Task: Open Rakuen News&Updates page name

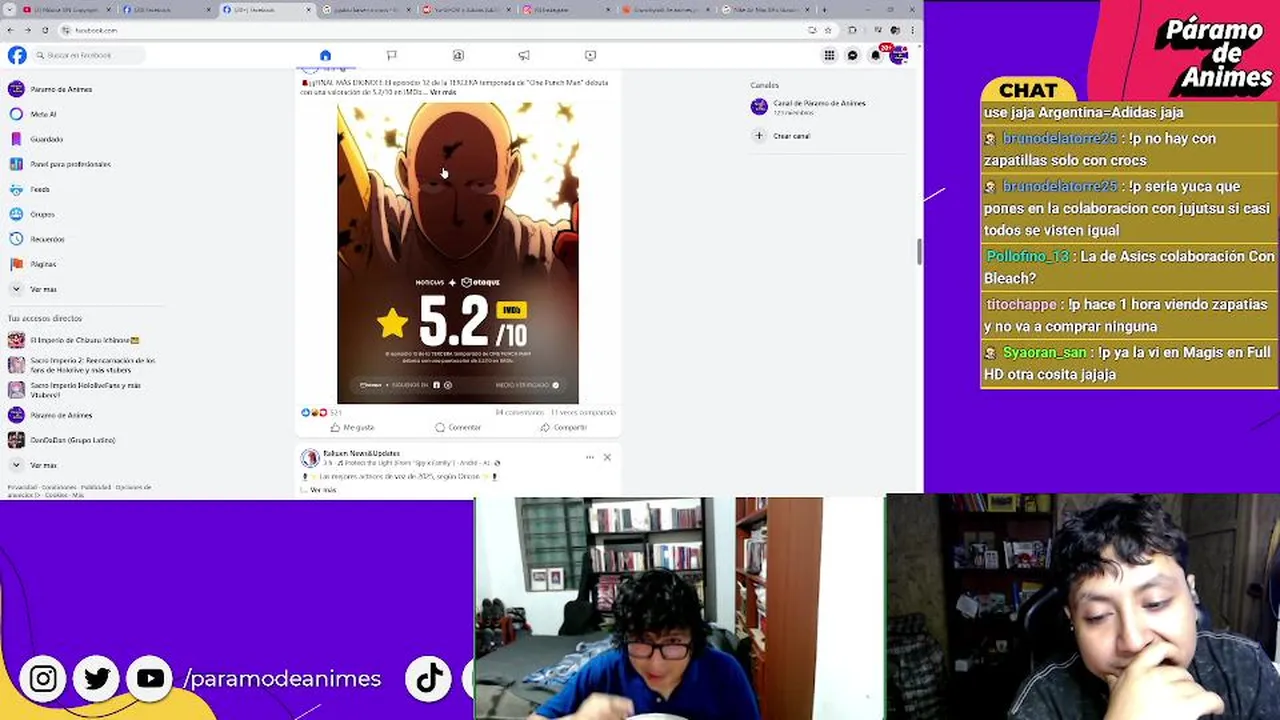Action: click(x=361, y=453)
